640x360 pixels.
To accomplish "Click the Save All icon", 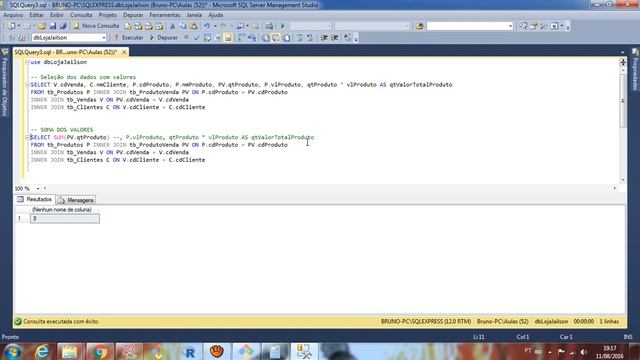I will pos(63,26).
